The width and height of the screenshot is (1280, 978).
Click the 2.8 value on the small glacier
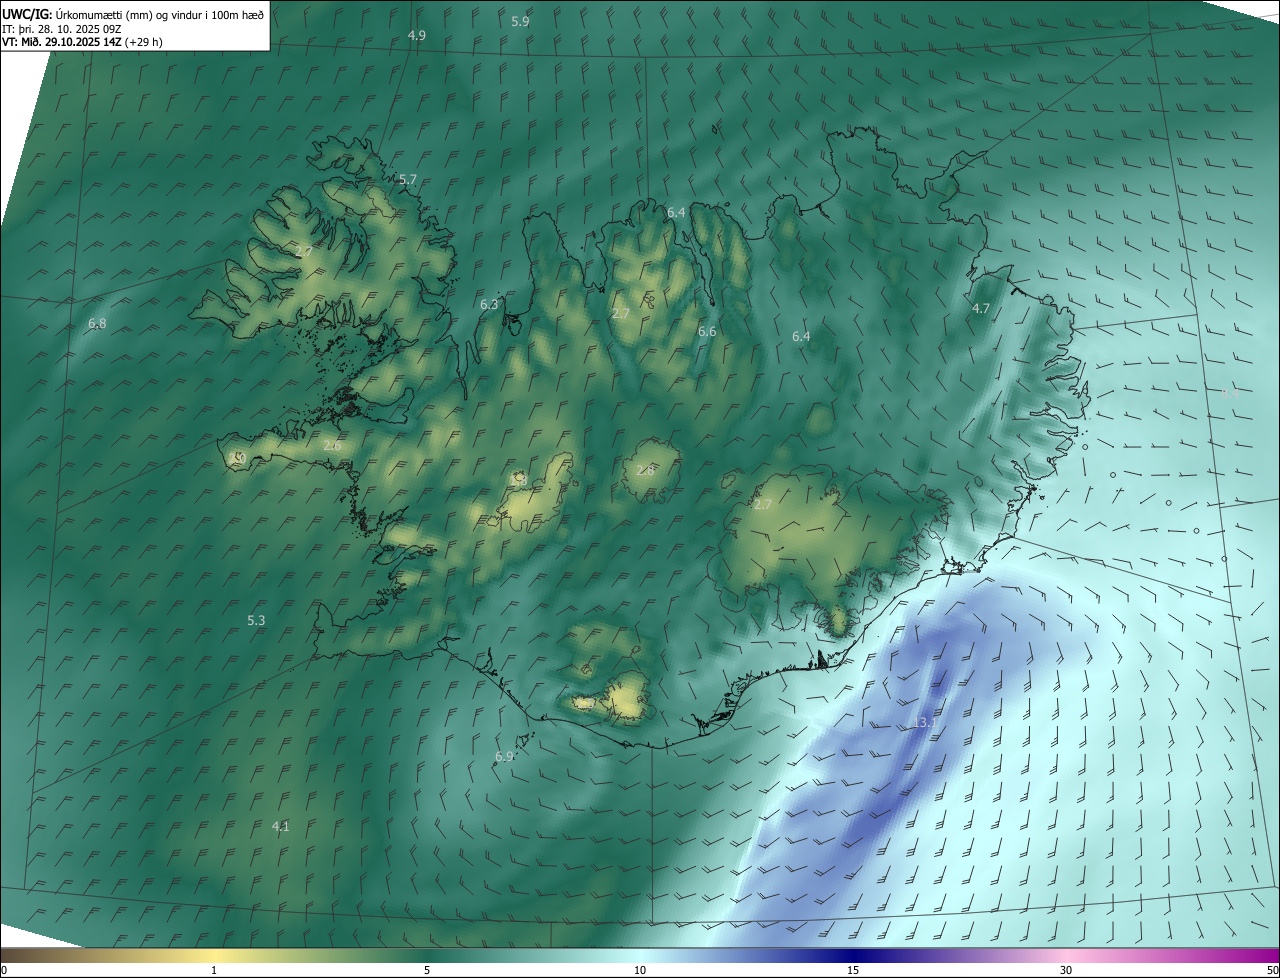(645, 470)
